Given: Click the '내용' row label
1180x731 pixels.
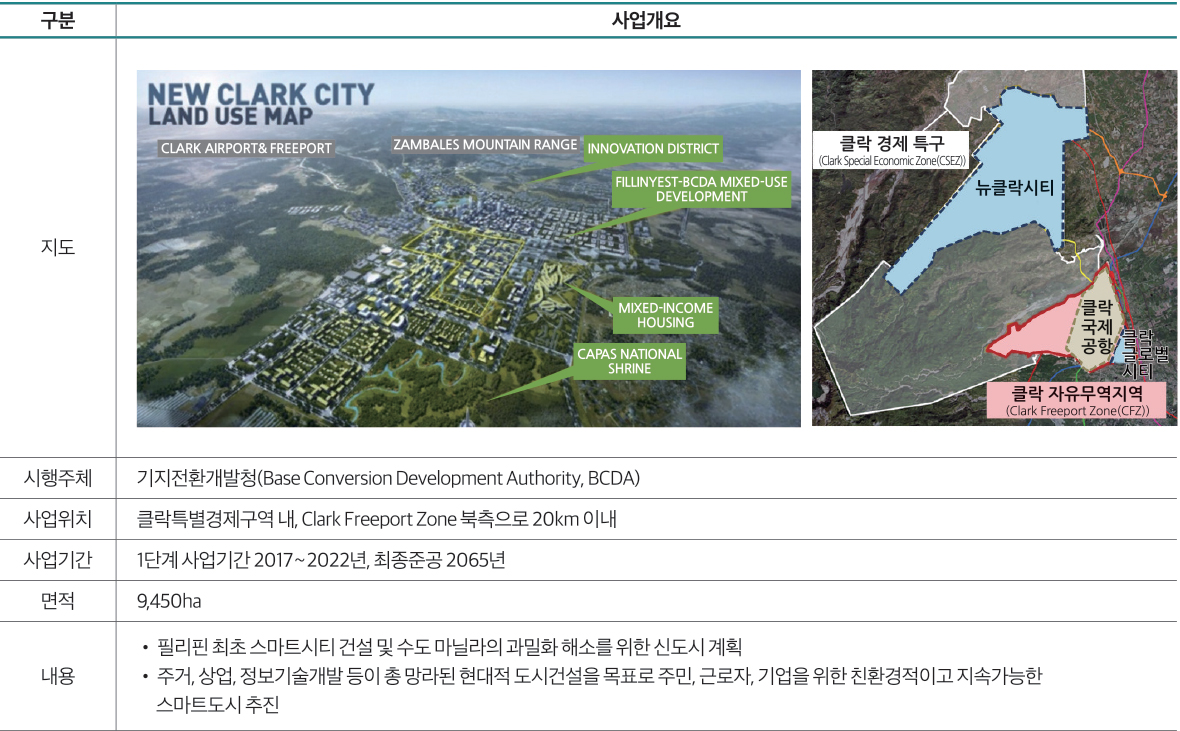Looking at the screenshot, I should (58, 675).
